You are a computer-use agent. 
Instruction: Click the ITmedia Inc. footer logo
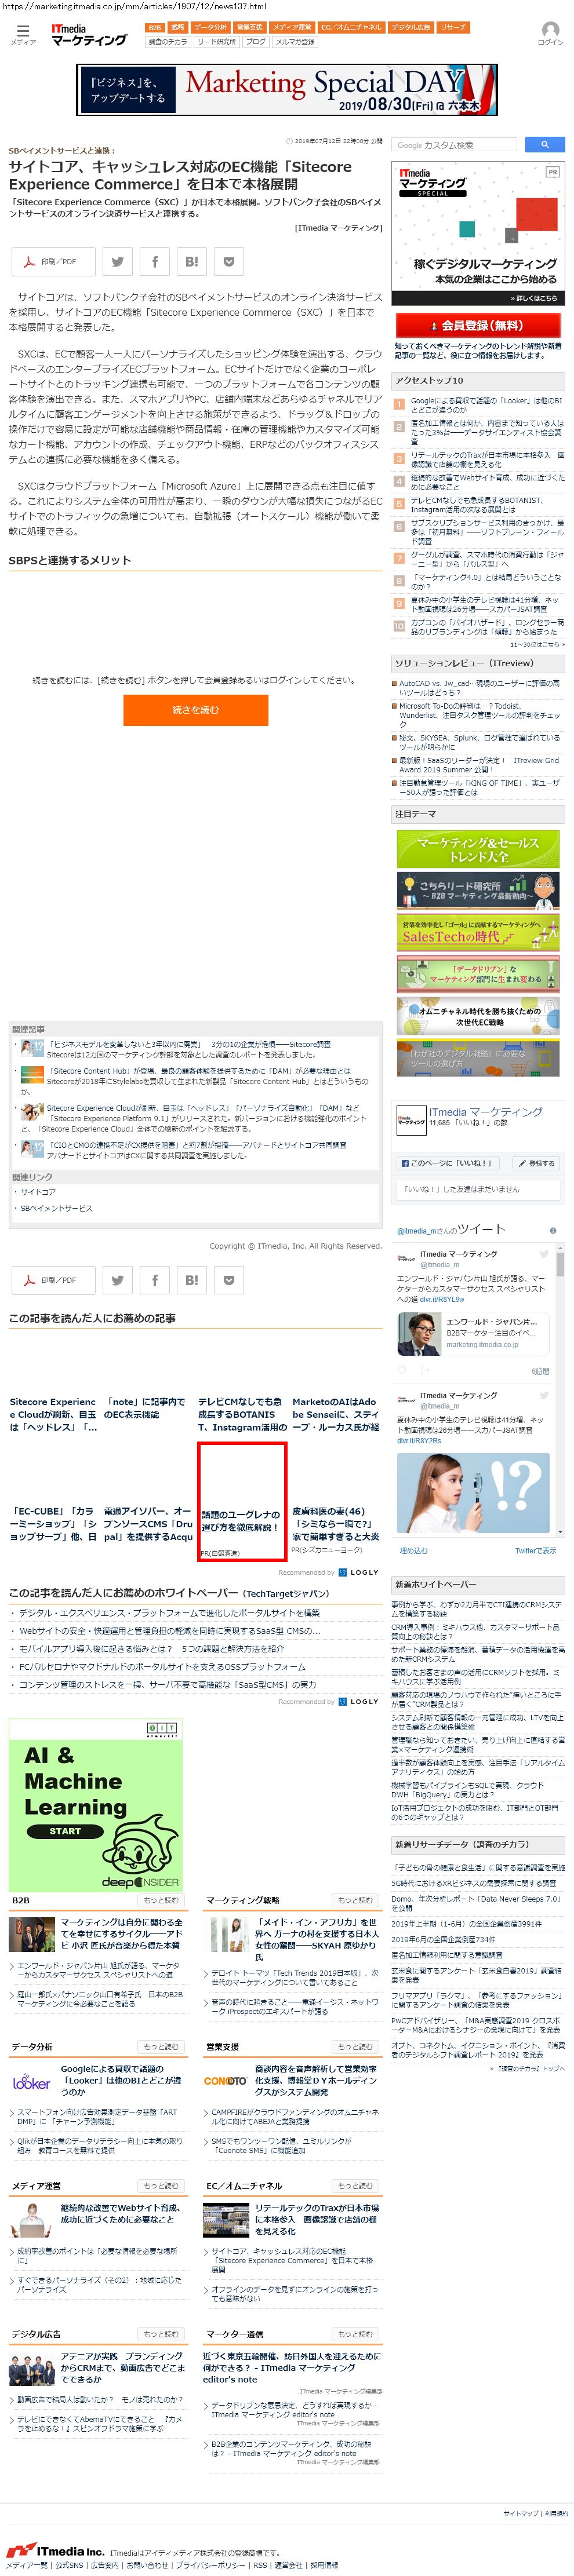(55, 2550)
